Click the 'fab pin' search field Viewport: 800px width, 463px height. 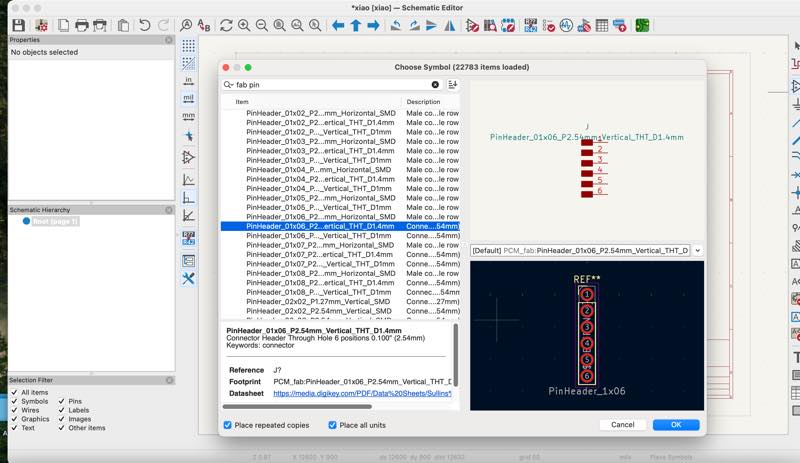tap(332, 85)
